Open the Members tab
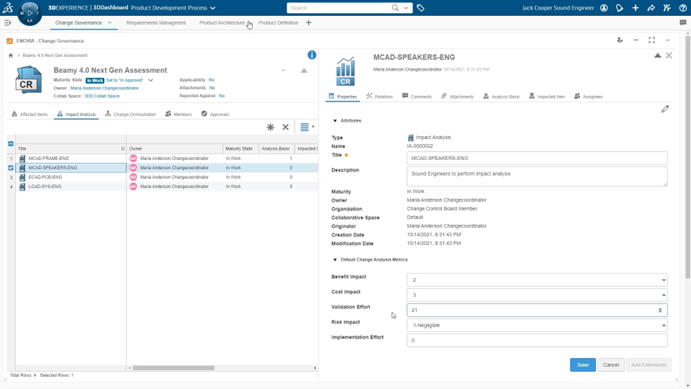Image resolution: width=691 pixels, height=389 pixels. [x=178, y=114]
